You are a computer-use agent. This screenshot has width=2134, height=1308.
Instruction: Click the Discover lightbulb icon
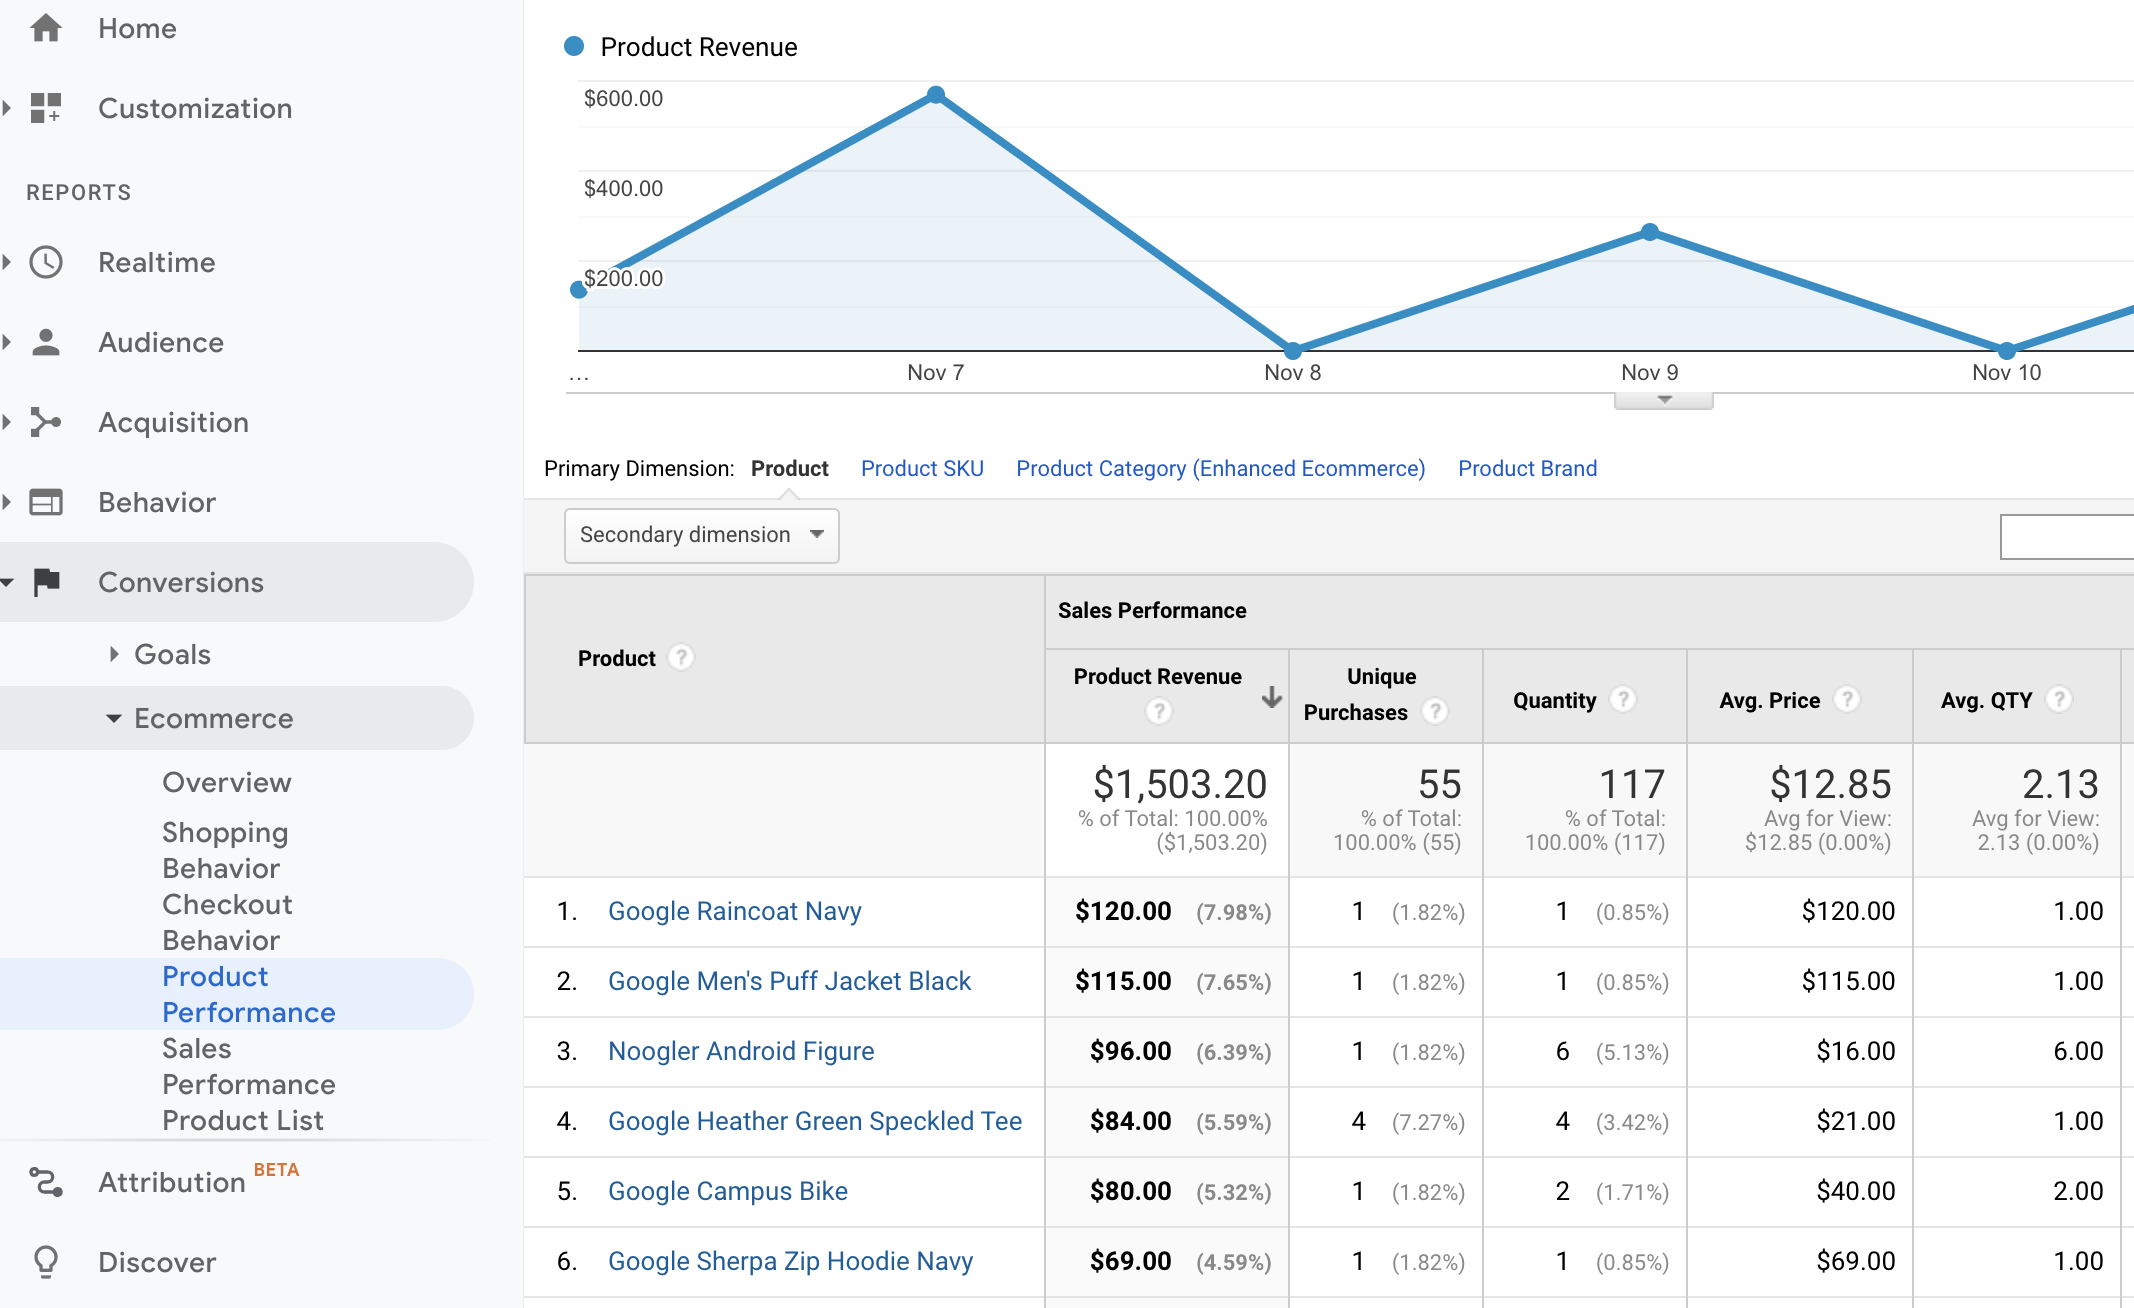pos(46,1262)
